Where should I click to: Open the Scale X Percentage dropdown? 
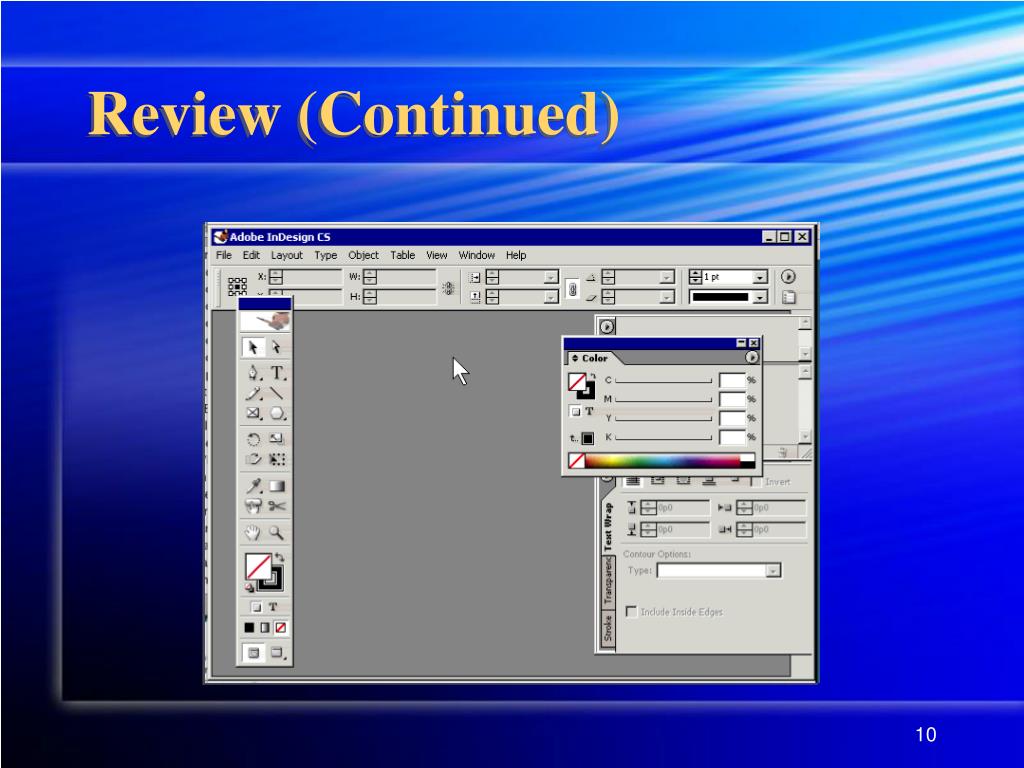coord(551,278)
